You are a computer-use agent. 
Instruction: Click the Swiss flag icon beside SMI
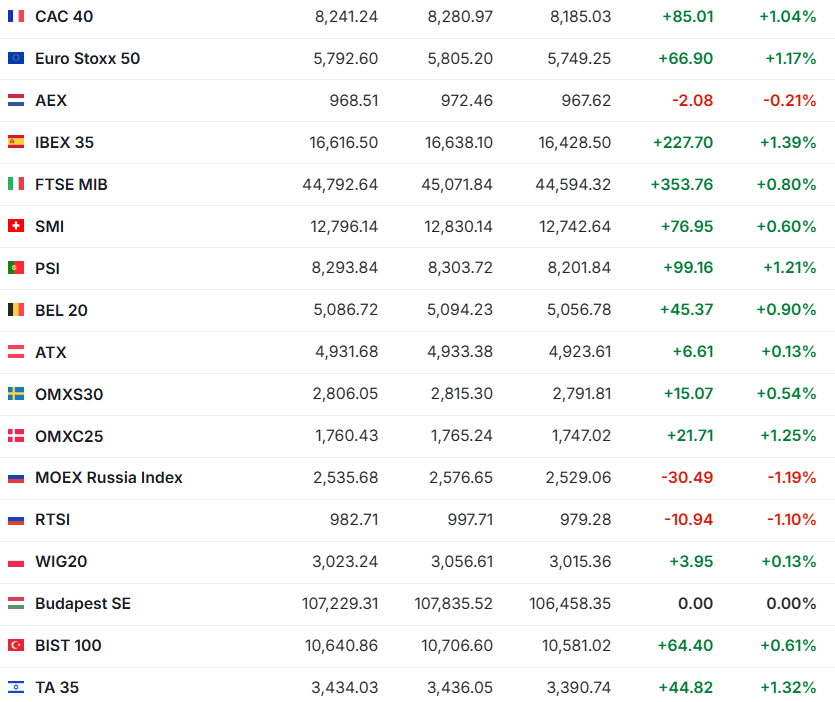(16, 227)
